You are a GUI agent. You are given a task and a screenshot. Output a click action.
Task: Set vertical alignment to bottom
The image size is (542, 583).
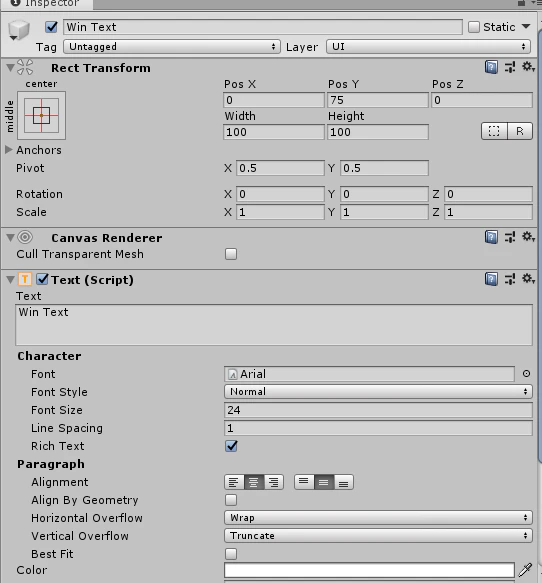pyautogui.click(x=343, y=482)
